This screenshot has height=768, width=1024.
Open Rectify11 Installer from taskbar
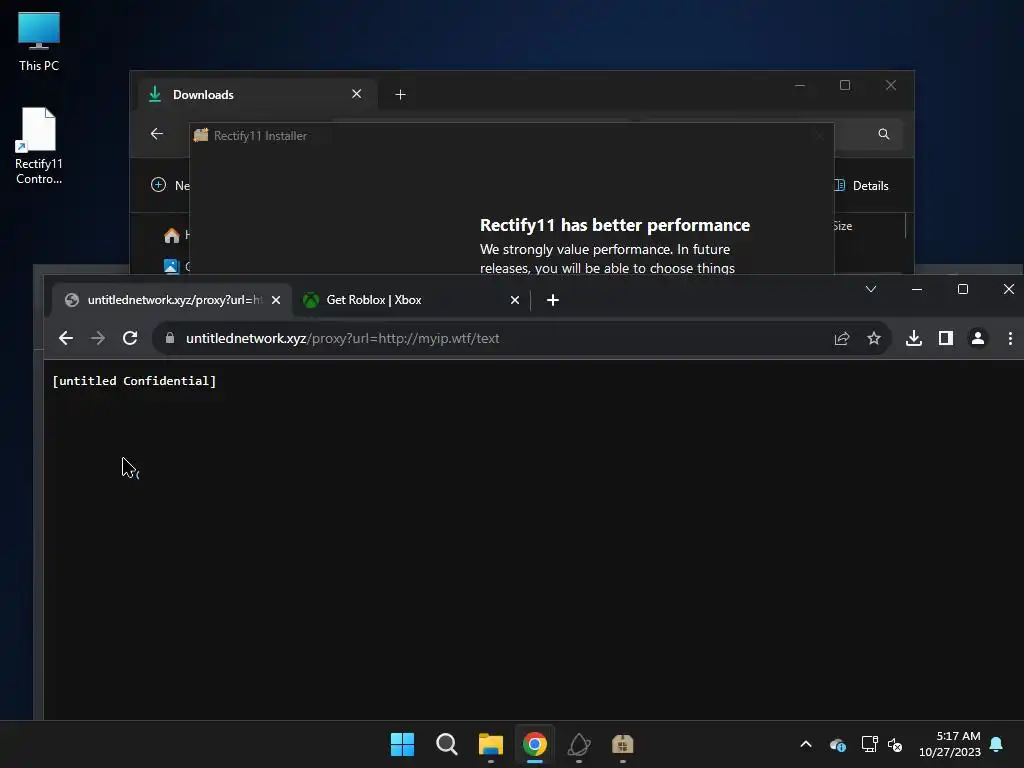622,744
